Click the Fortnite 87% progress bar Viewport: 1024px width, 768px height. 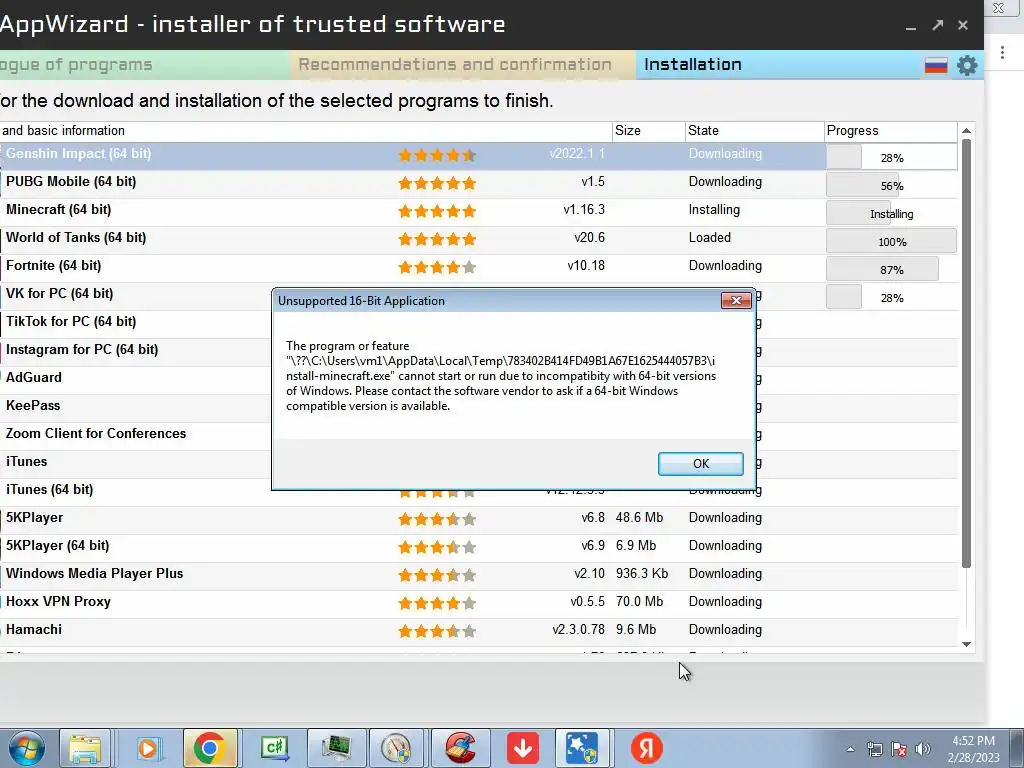[x=891, y=270]
